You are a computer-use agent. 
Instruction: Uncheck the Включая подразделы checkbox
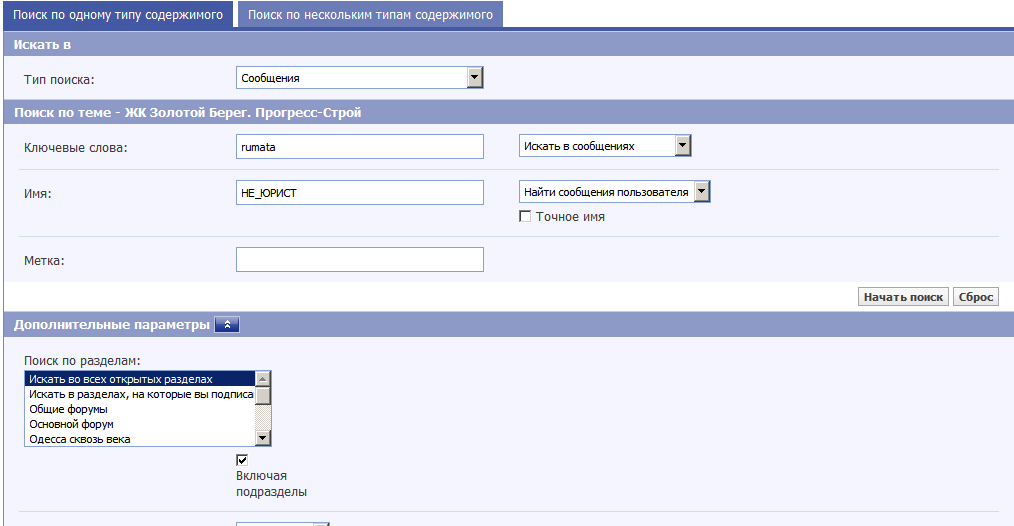click(x=242, y=460)
